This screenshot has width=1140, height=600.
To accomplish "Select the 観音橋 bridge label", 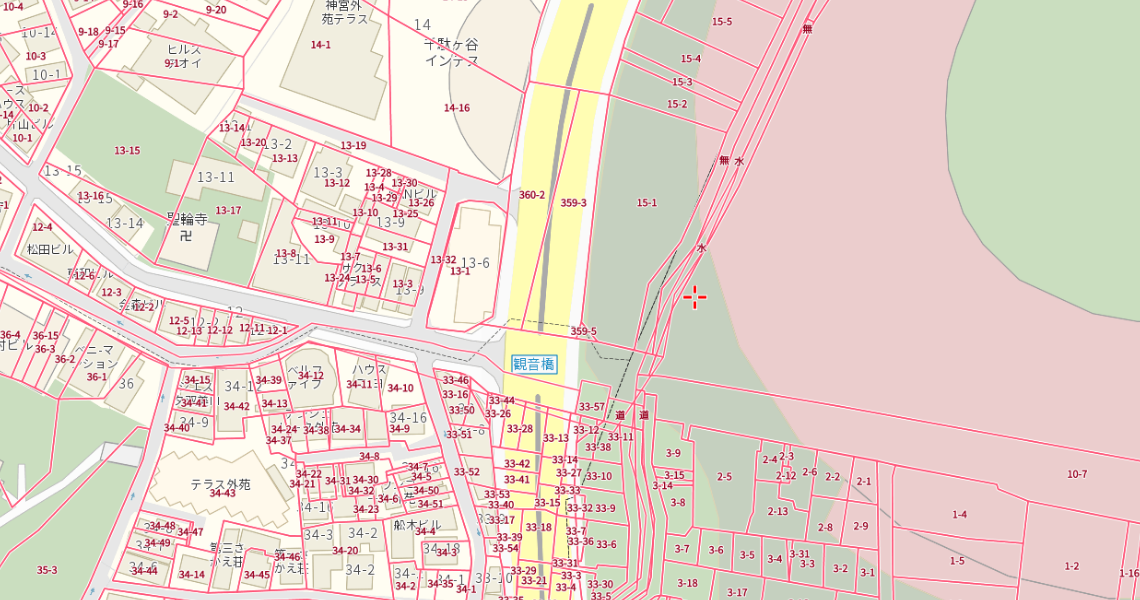I will 533,364.
